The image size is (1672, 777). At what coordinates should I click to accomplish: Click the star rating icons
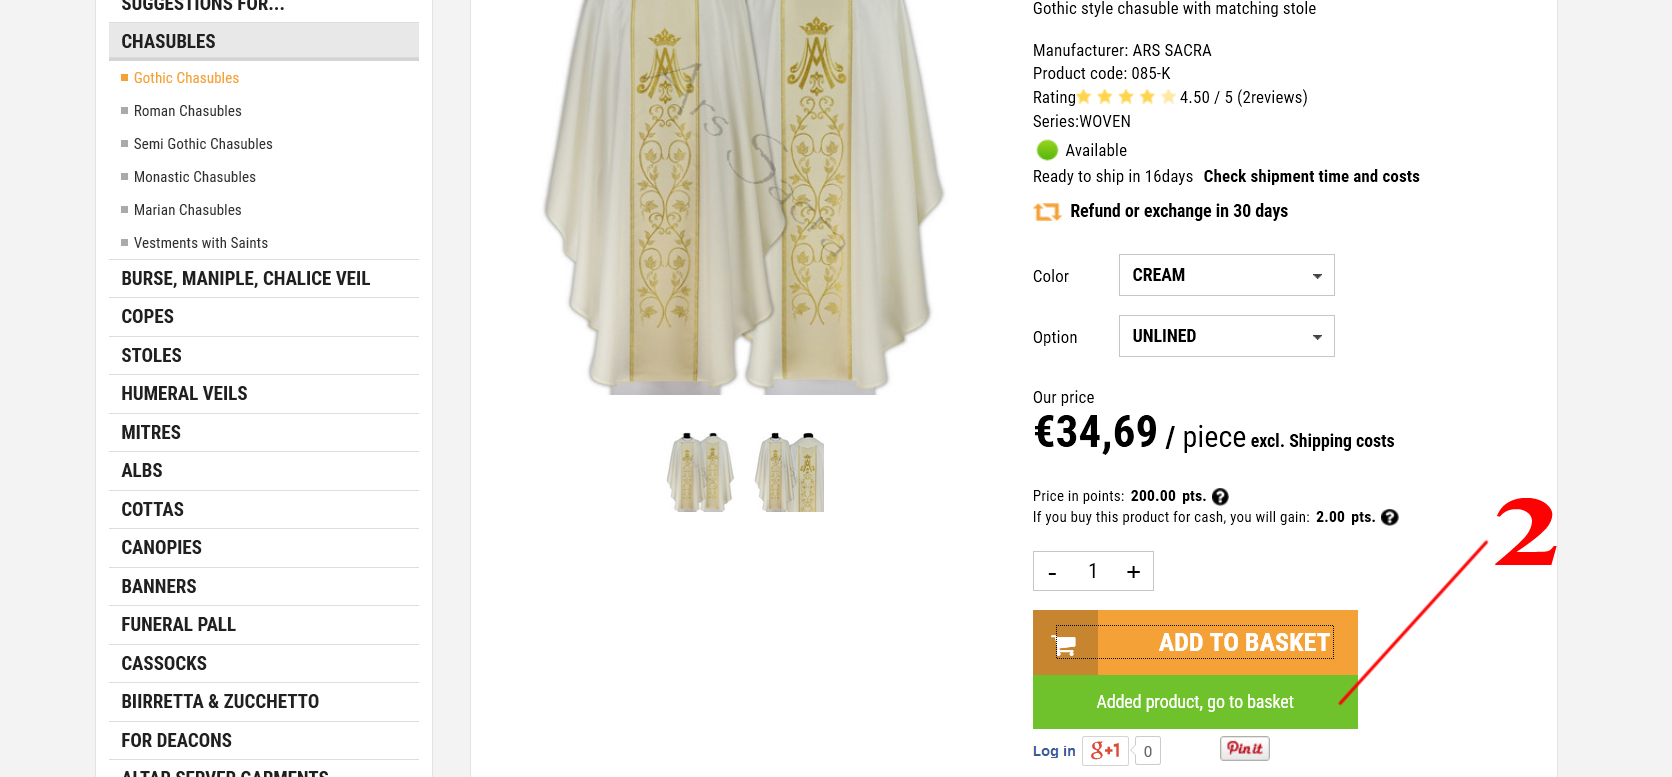1126,97
